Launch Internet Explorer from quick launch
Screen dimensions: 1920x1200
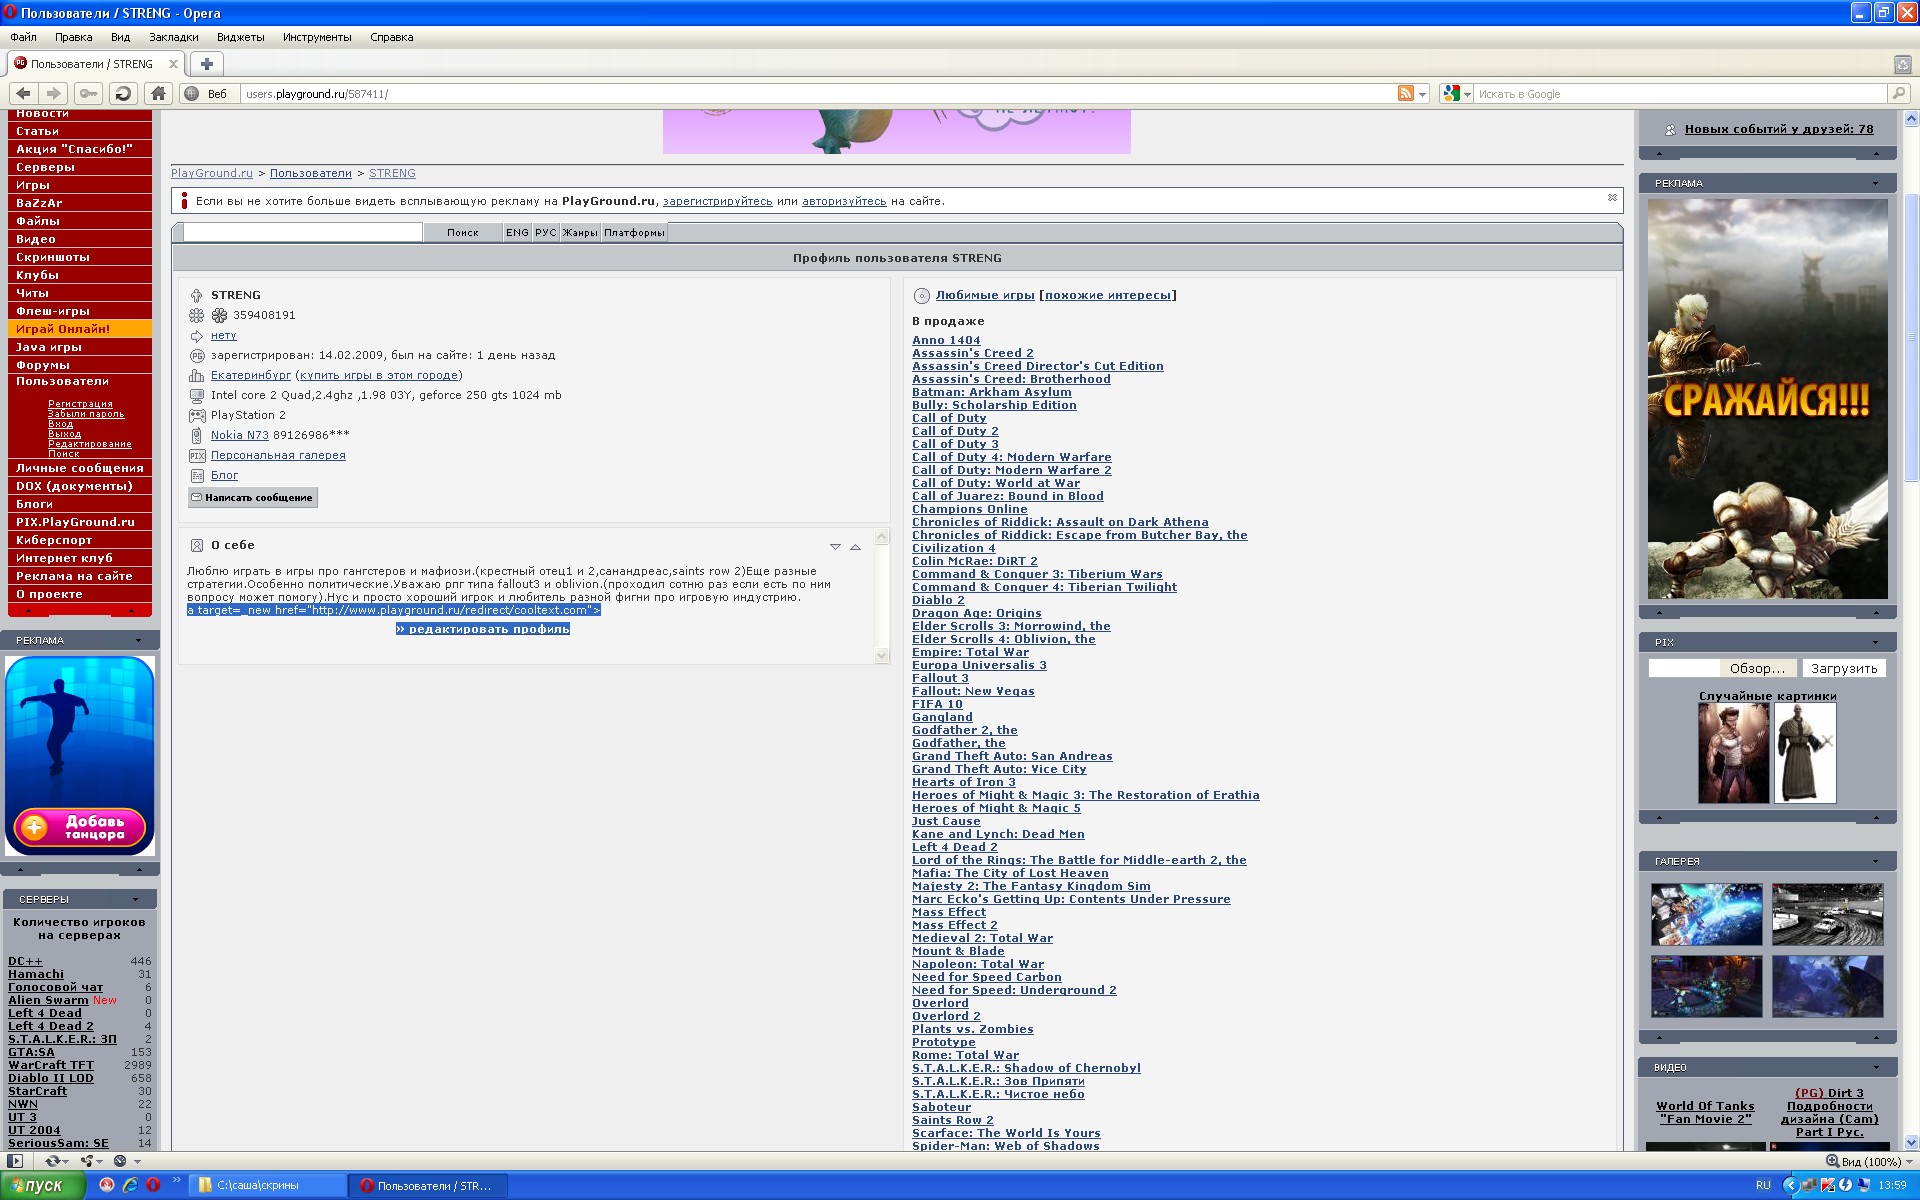point(130,1185)
